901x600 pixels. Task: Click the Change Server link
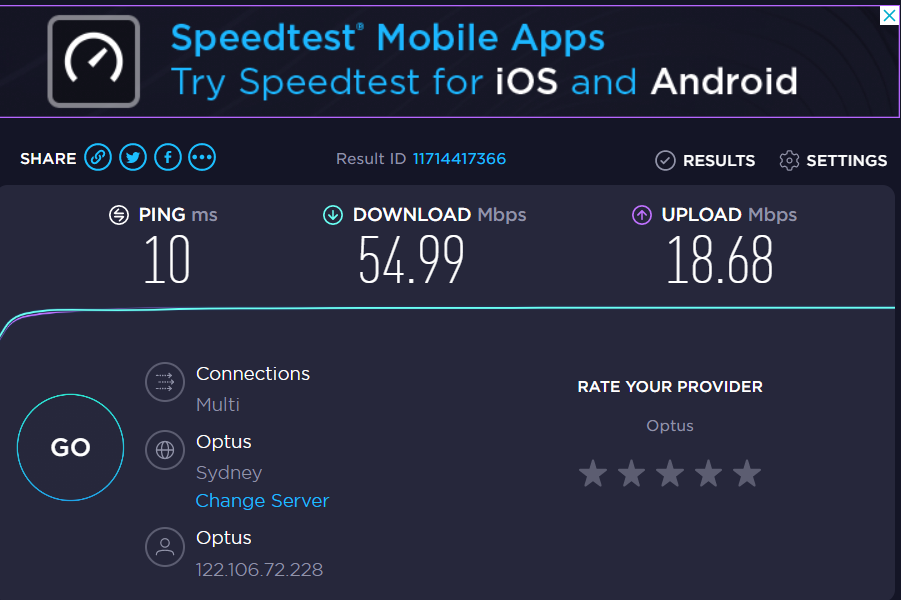point(262,501)
